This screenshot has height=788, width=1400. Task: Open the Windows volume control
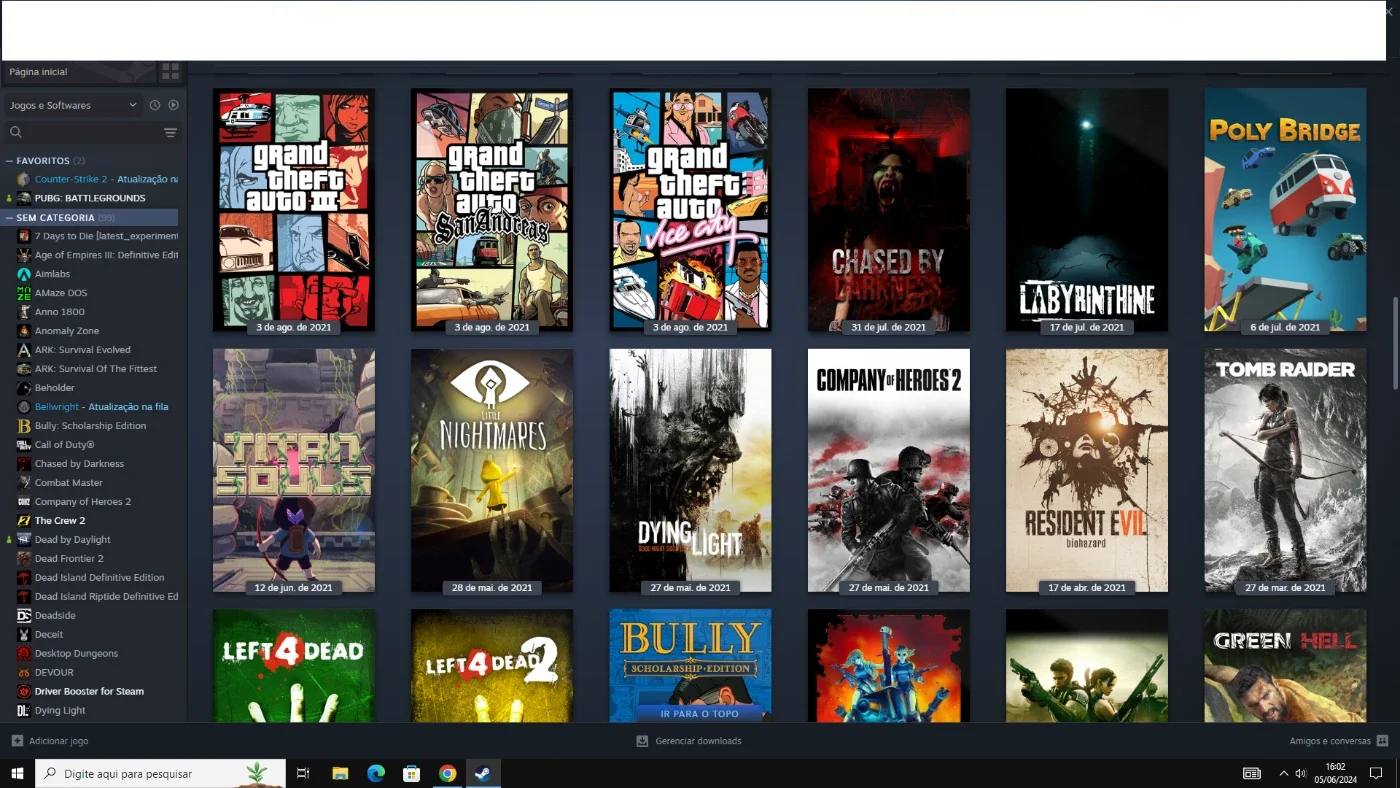1300,773
